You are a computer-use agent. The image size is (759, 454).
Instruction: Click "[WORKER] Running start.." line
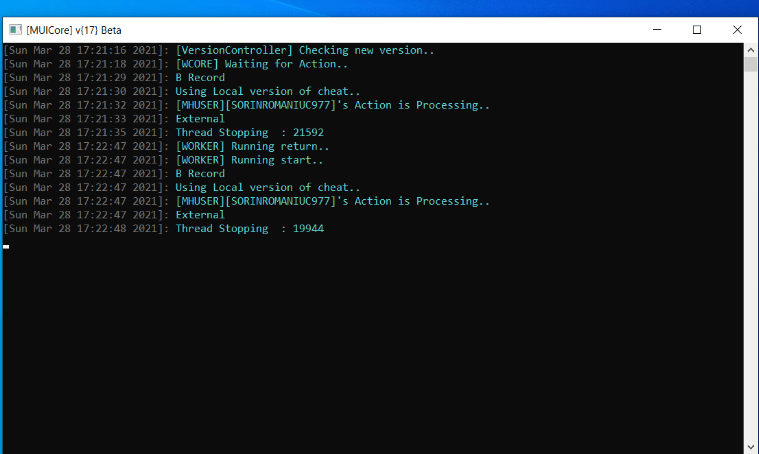249,160
